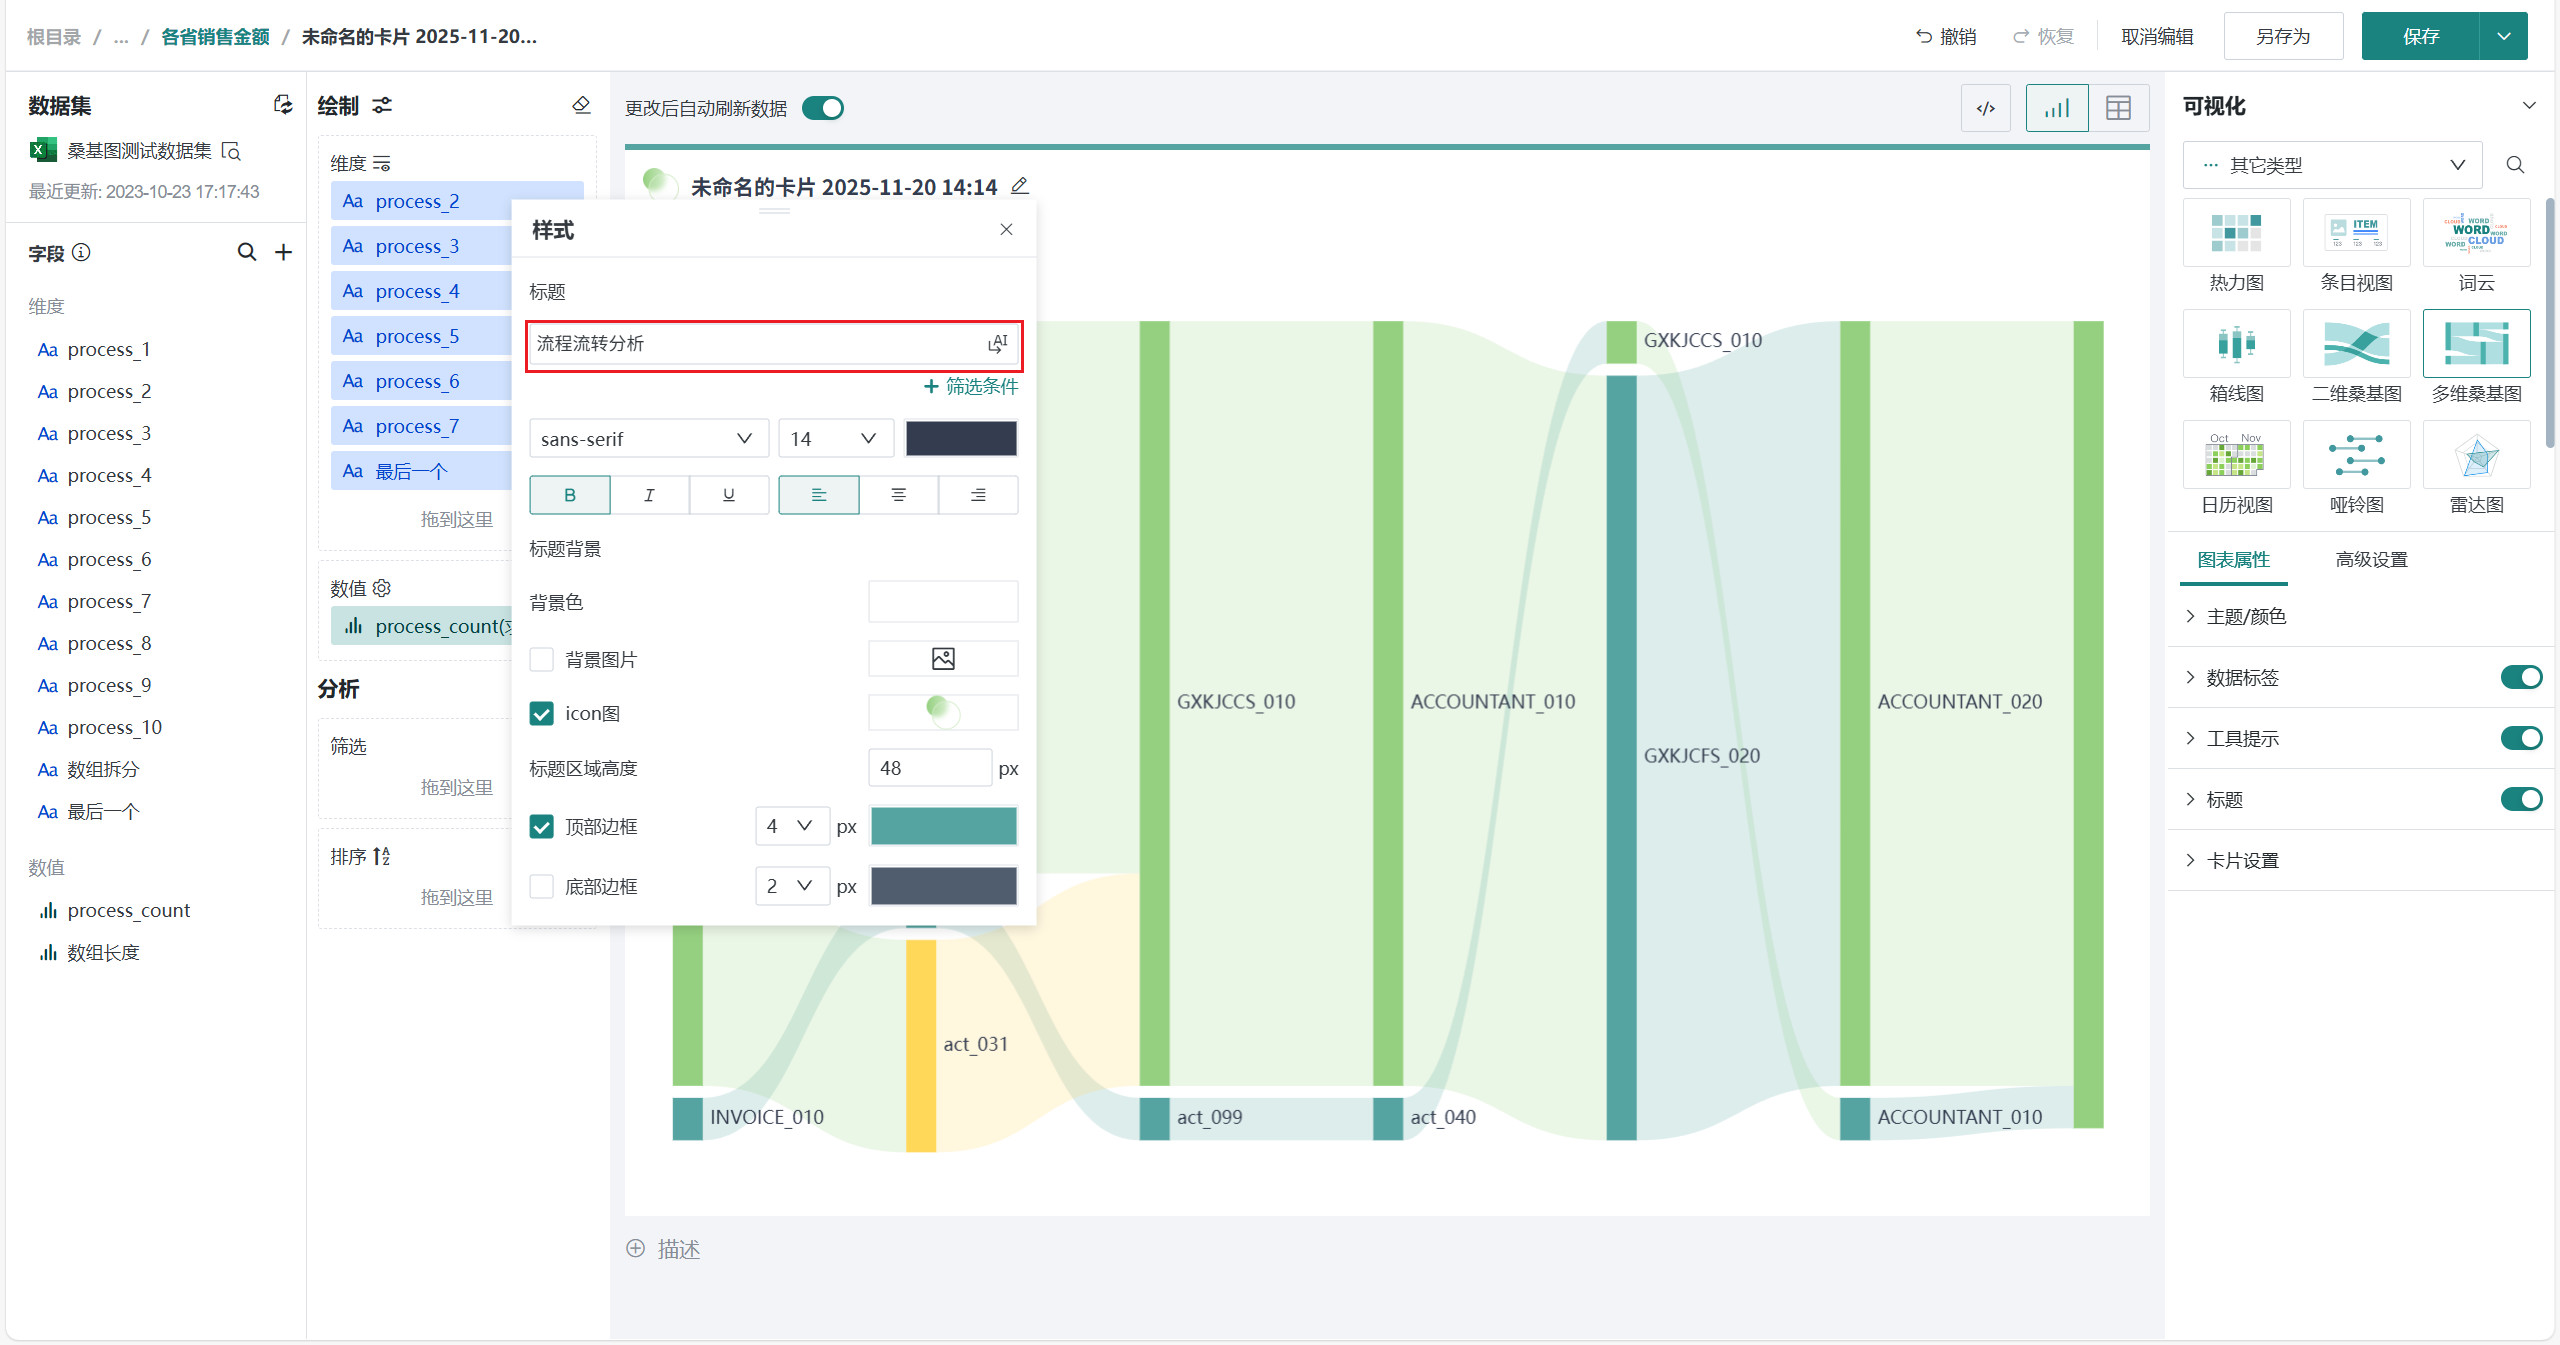Enable the 背景图片 checkbox
2560x1345 pixels.
(x=542, y=659)
